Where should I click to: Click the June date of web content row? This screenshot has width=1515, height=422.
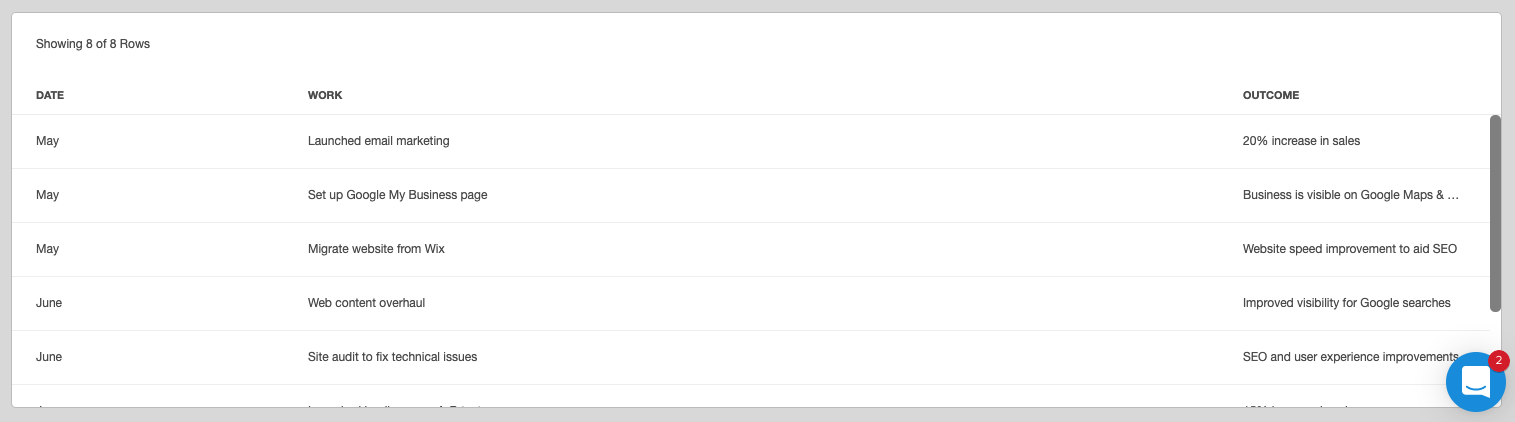[x=49, y=303]
